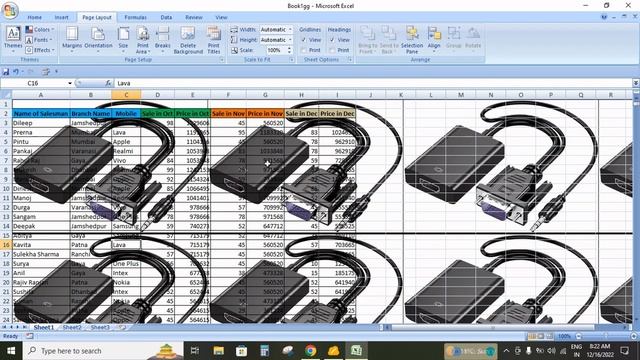Select column C header
This screenshot has height=360, width=640.
[126, 95]
